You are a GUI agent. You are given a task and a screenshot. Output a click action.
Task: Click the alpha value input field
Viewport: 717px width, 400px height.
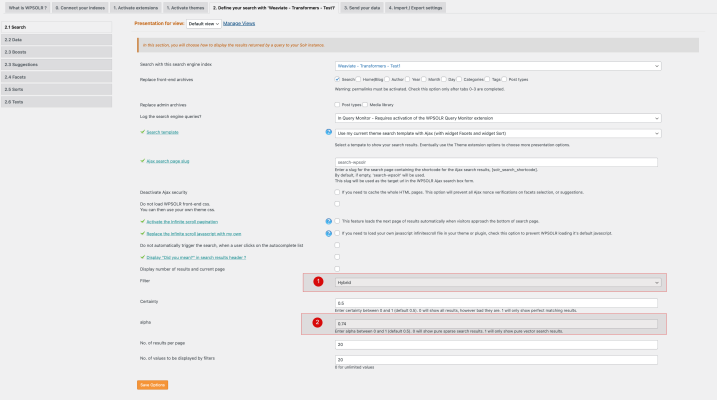click(496, 324)
